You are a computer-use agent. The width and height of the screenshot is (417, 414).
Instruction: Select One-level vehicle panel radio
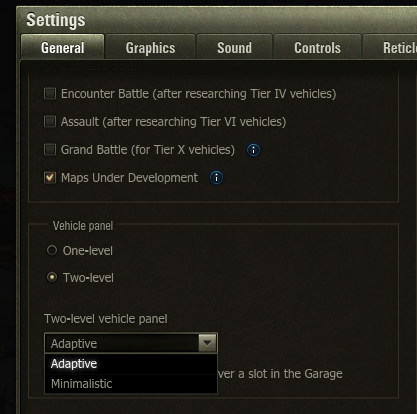coord(52,250)
